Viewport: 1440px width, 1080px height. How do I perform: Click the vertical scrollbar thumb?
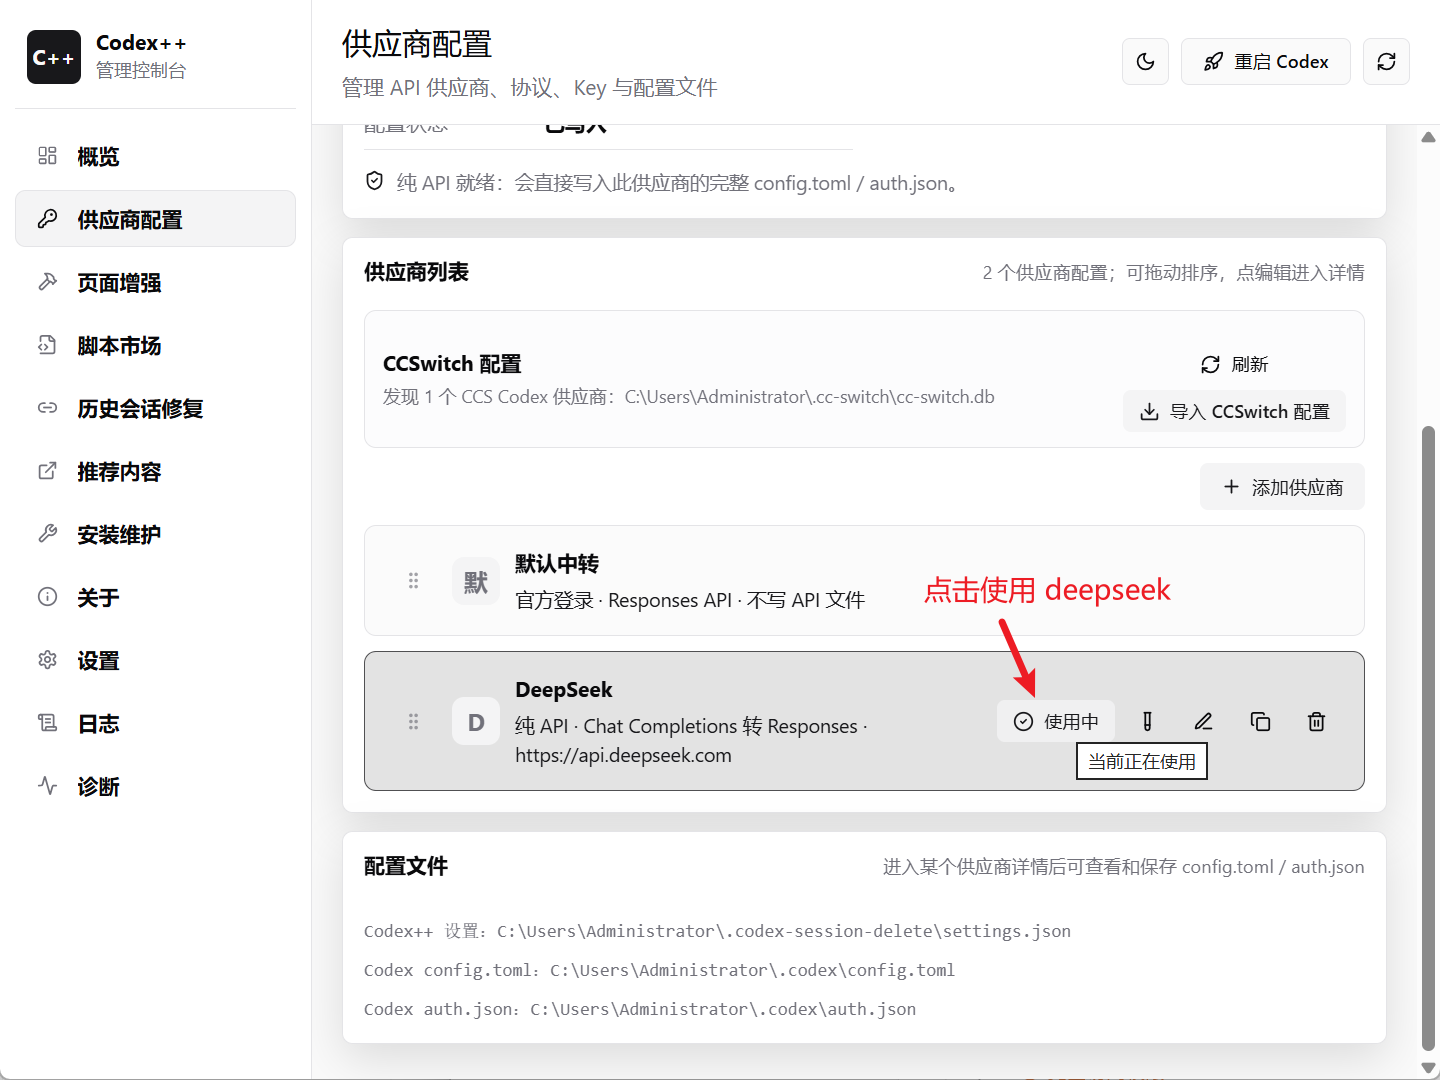click(x=1429, y=738)
